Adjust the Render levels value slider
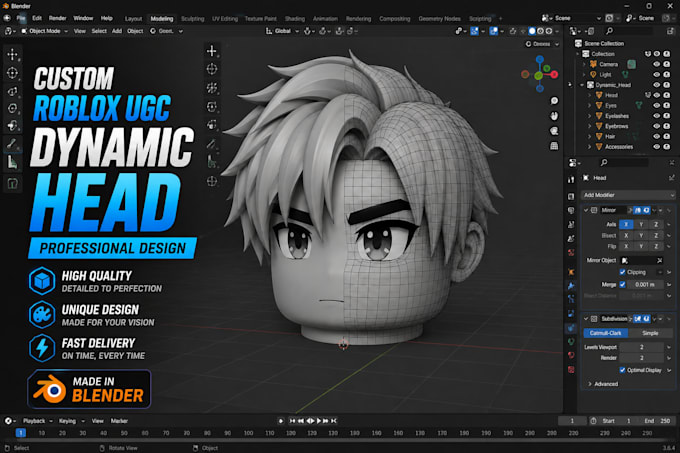 tap(642, 358)
